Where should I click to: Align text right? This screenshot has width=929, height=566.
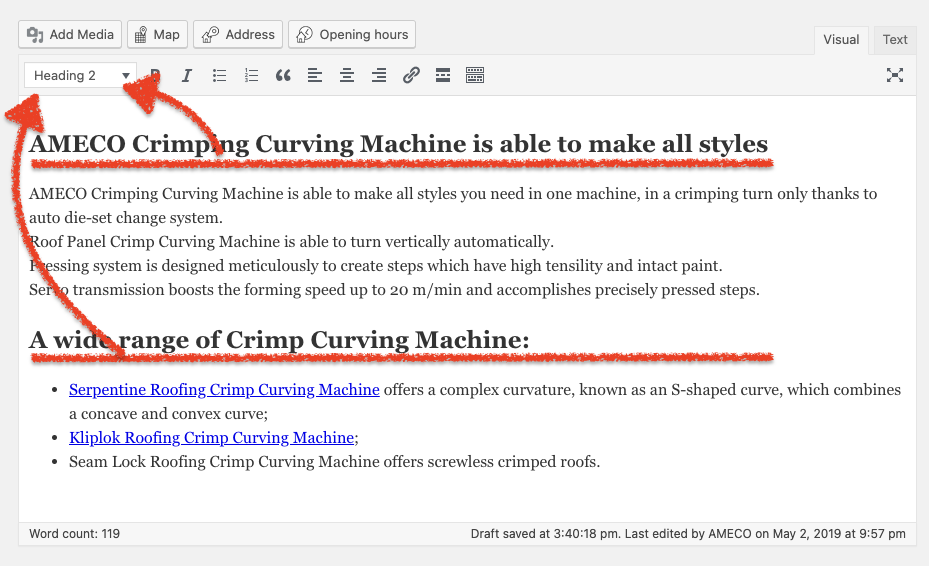pyautogui.click(x=379, y=76)
